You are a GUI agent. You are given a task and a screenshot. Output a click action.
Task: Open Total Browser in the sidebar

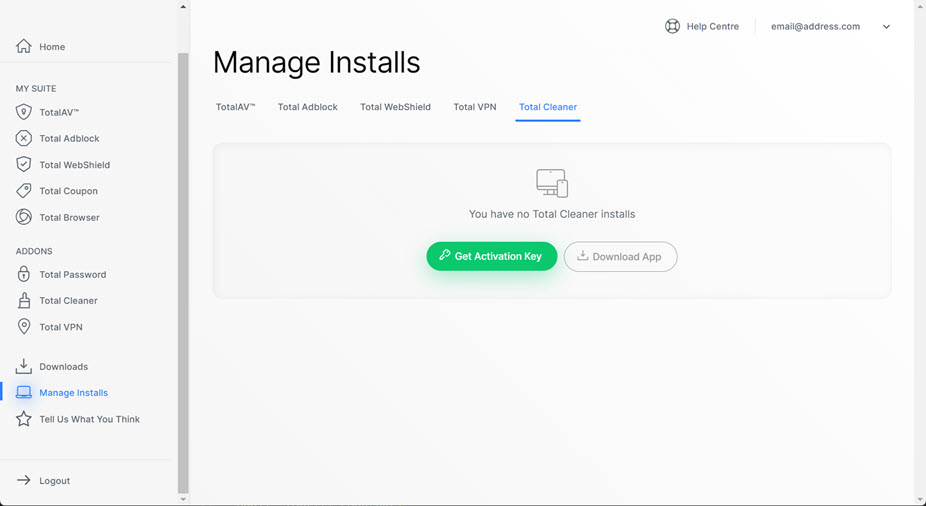[x=69, y=217]
